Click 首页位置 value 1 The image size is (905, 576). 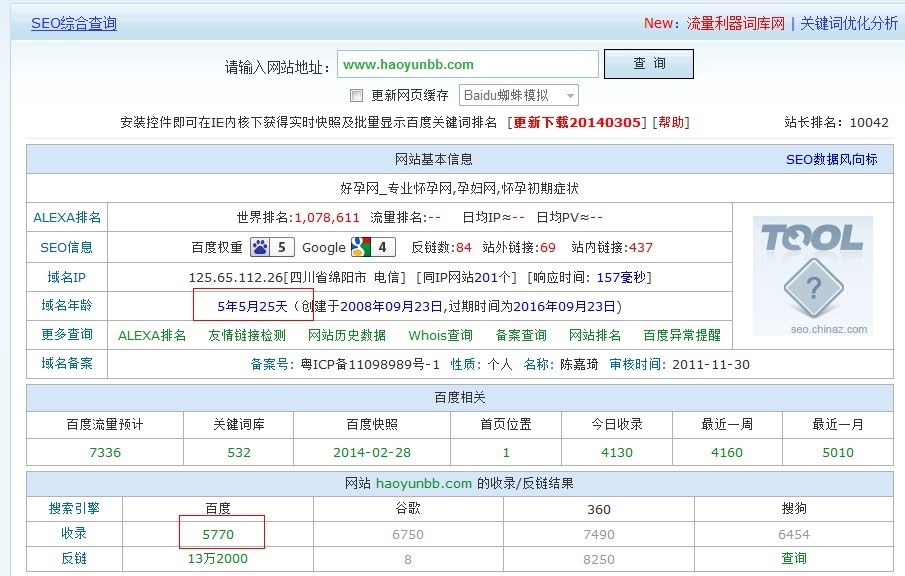coord(506,452)
